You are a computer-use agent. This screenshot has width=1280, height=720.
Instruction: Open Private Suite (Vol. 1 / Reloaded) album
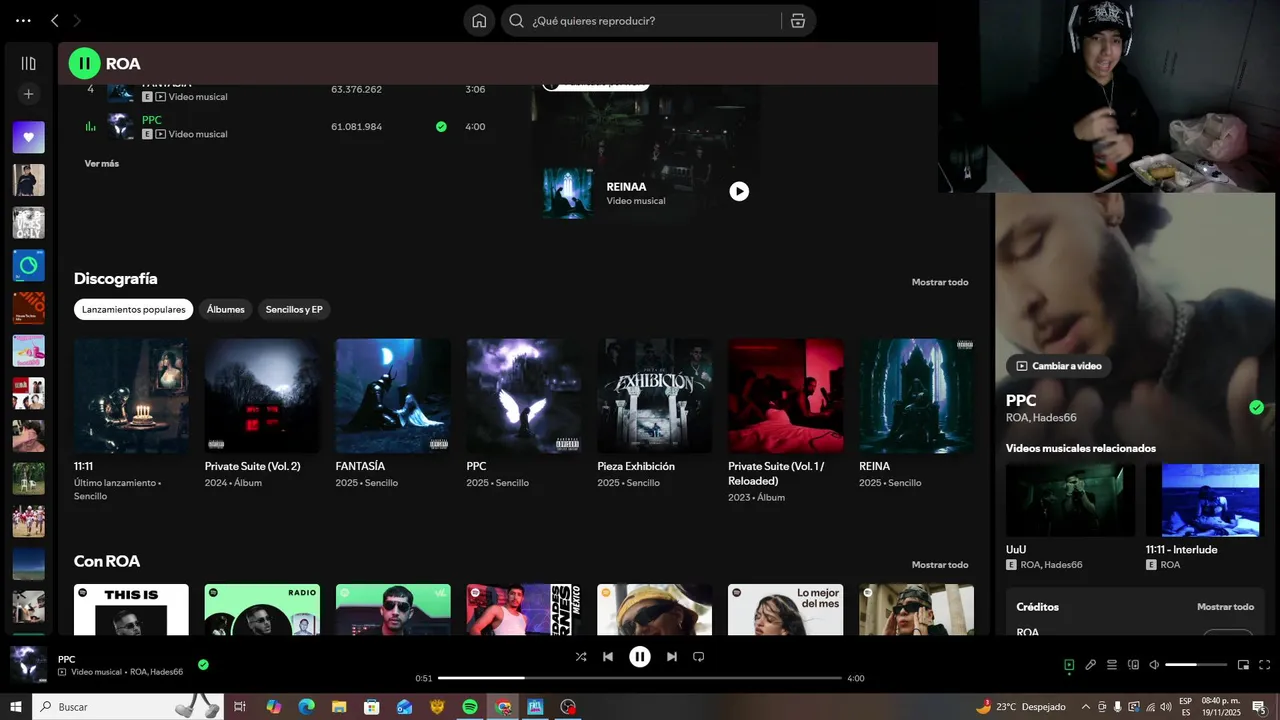[x=786, y=396]
